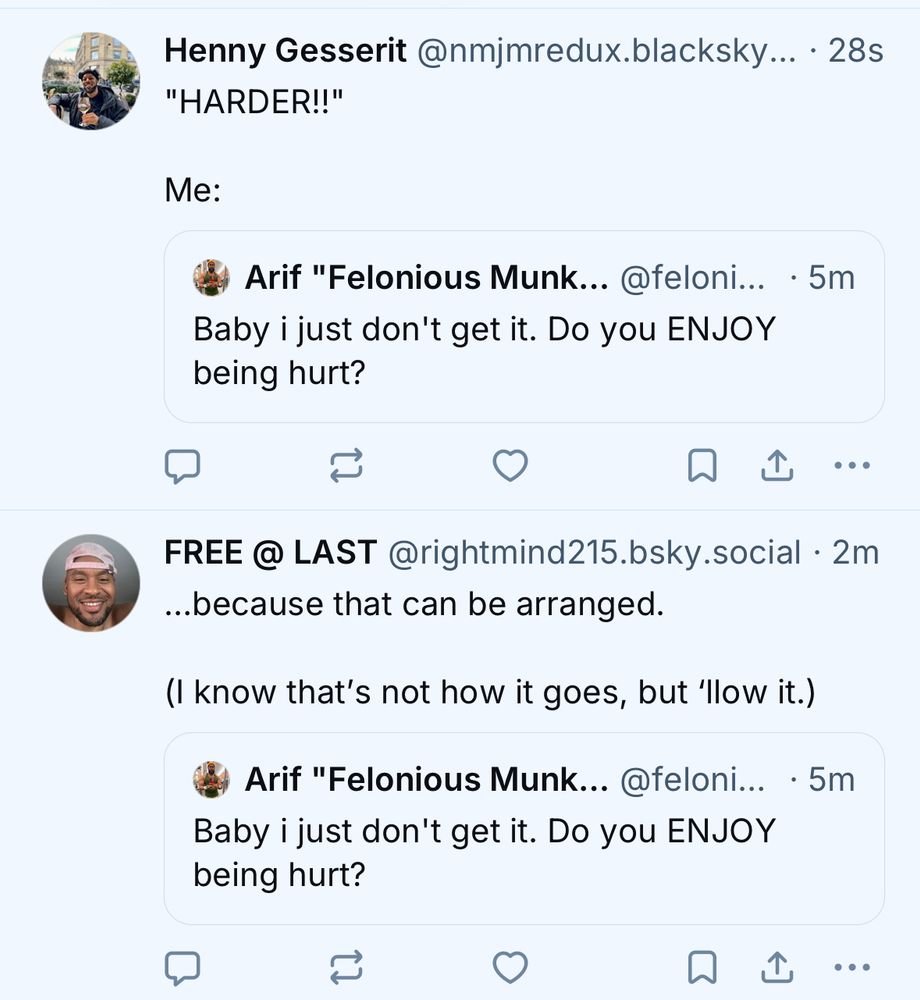Open more options on Henny Gesserit's post

coord(852,465)
